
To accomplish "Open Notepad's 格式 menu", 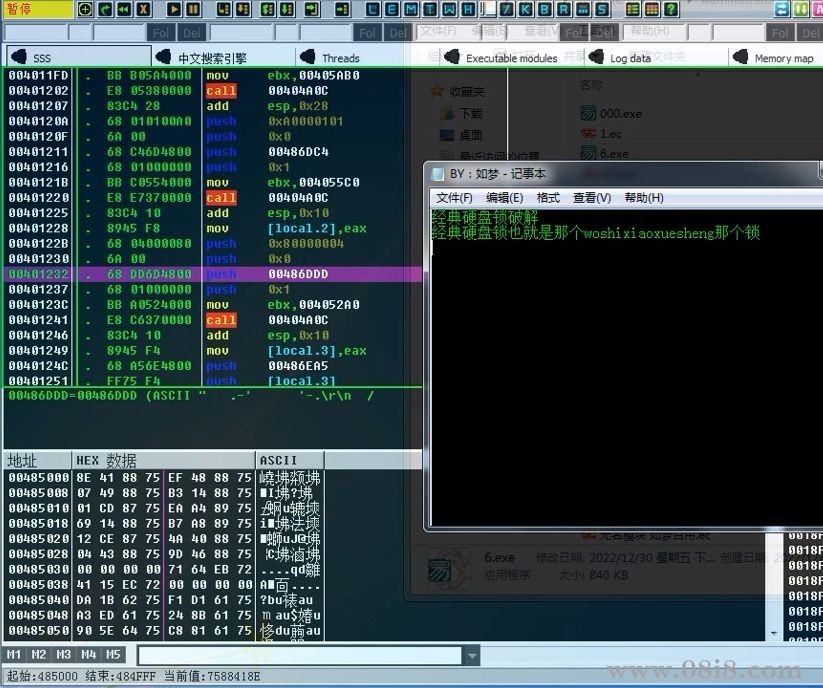I will [x=548, y=198].
